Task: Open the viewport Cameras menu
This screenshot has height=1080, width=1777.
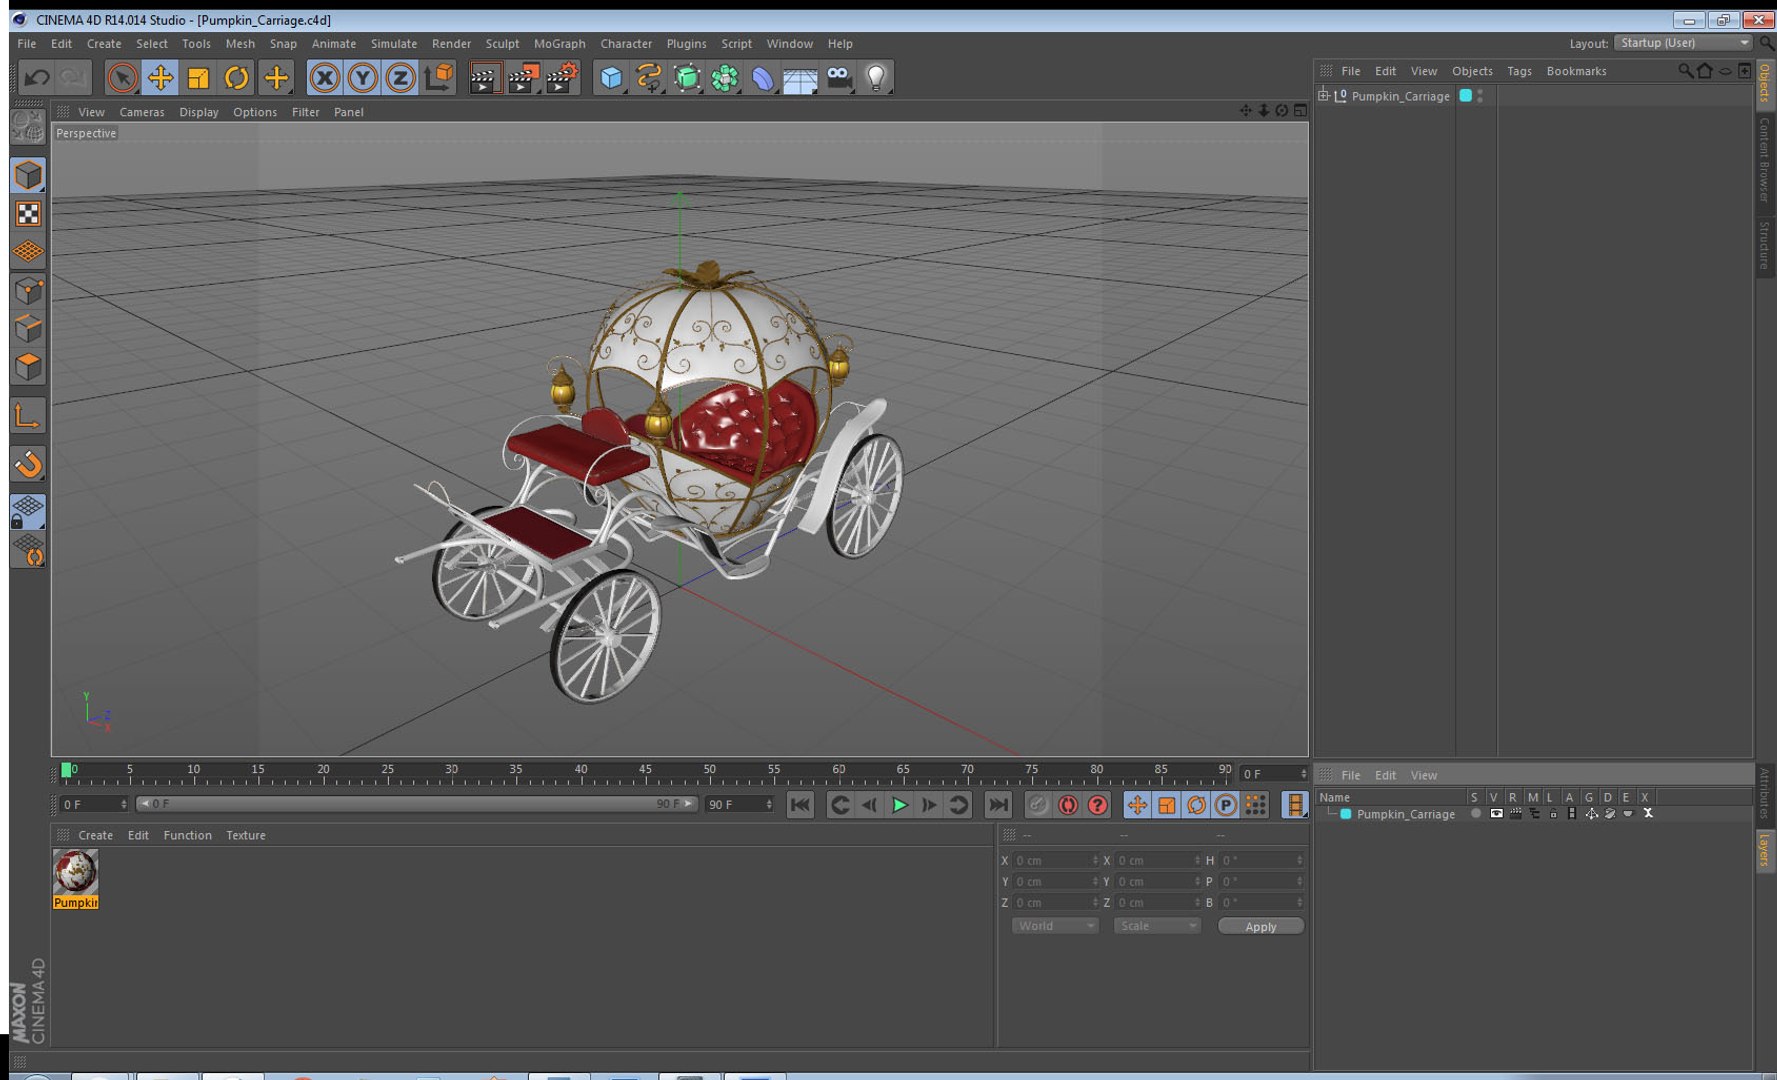Action: 142,112
